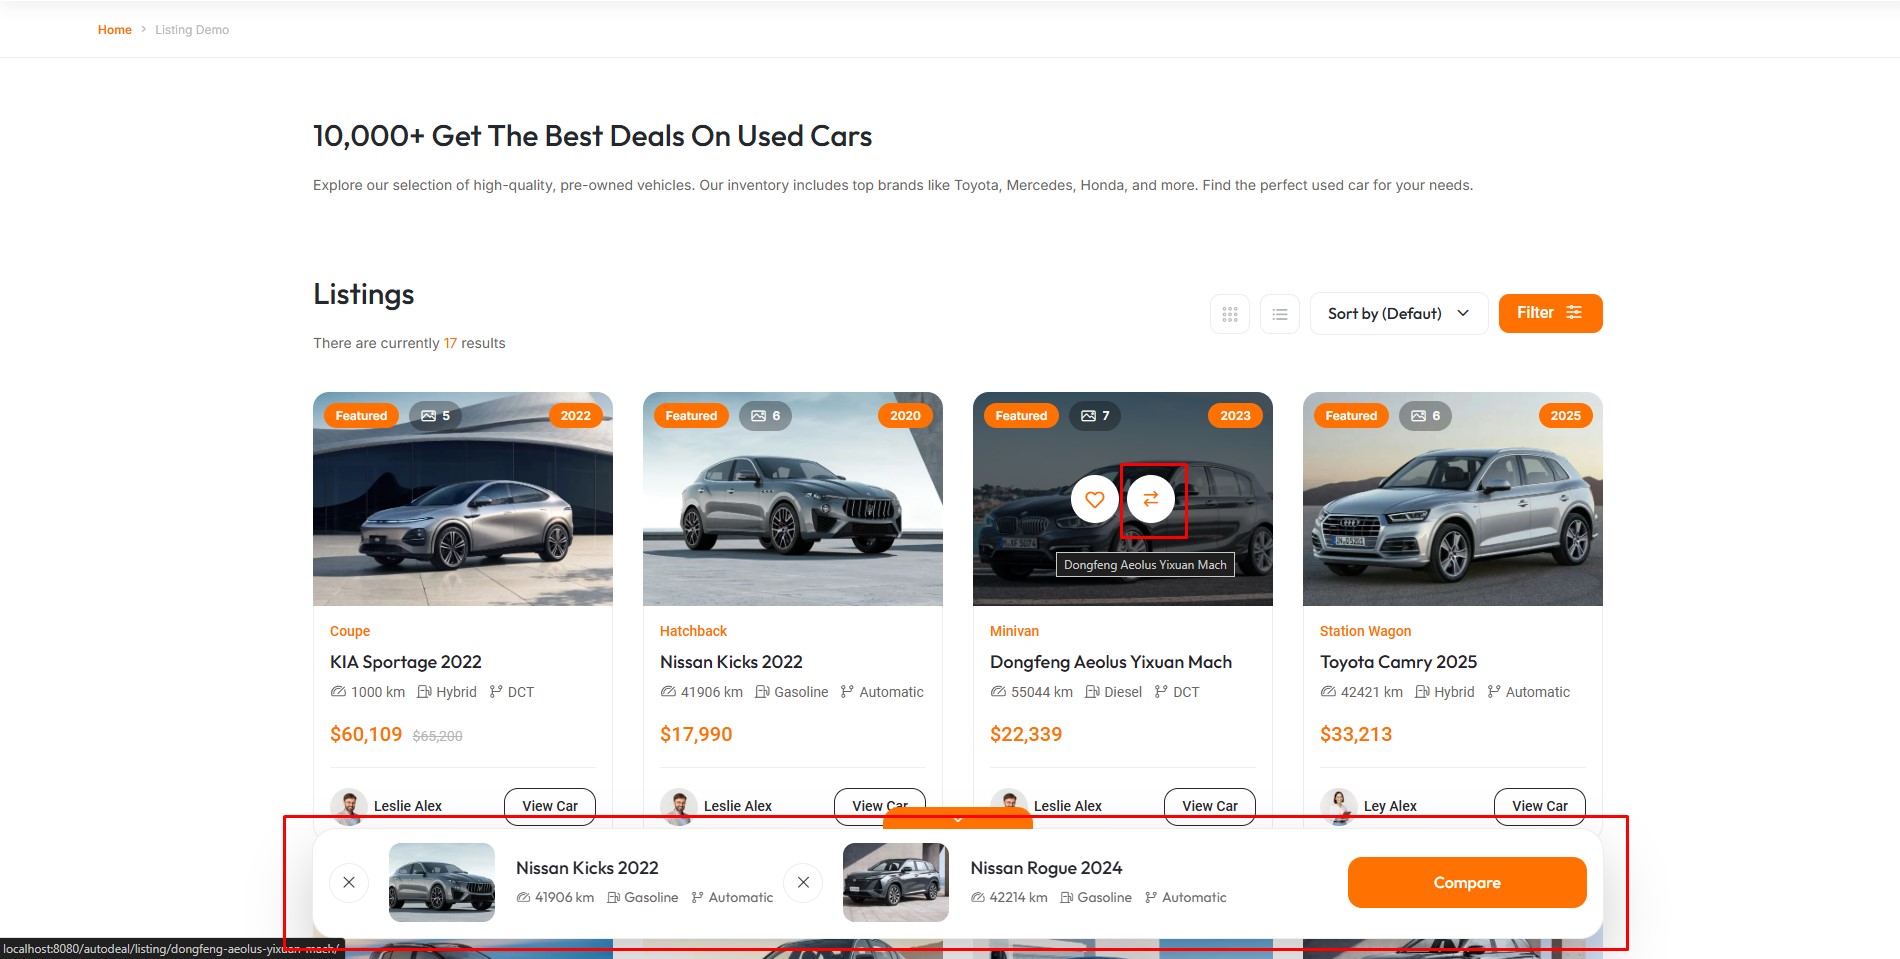This screenshot has height=959, width=1900.
Task: Collapse the compare bar with orange chevron
Action: pyautogui.click(x=958, y=819)
